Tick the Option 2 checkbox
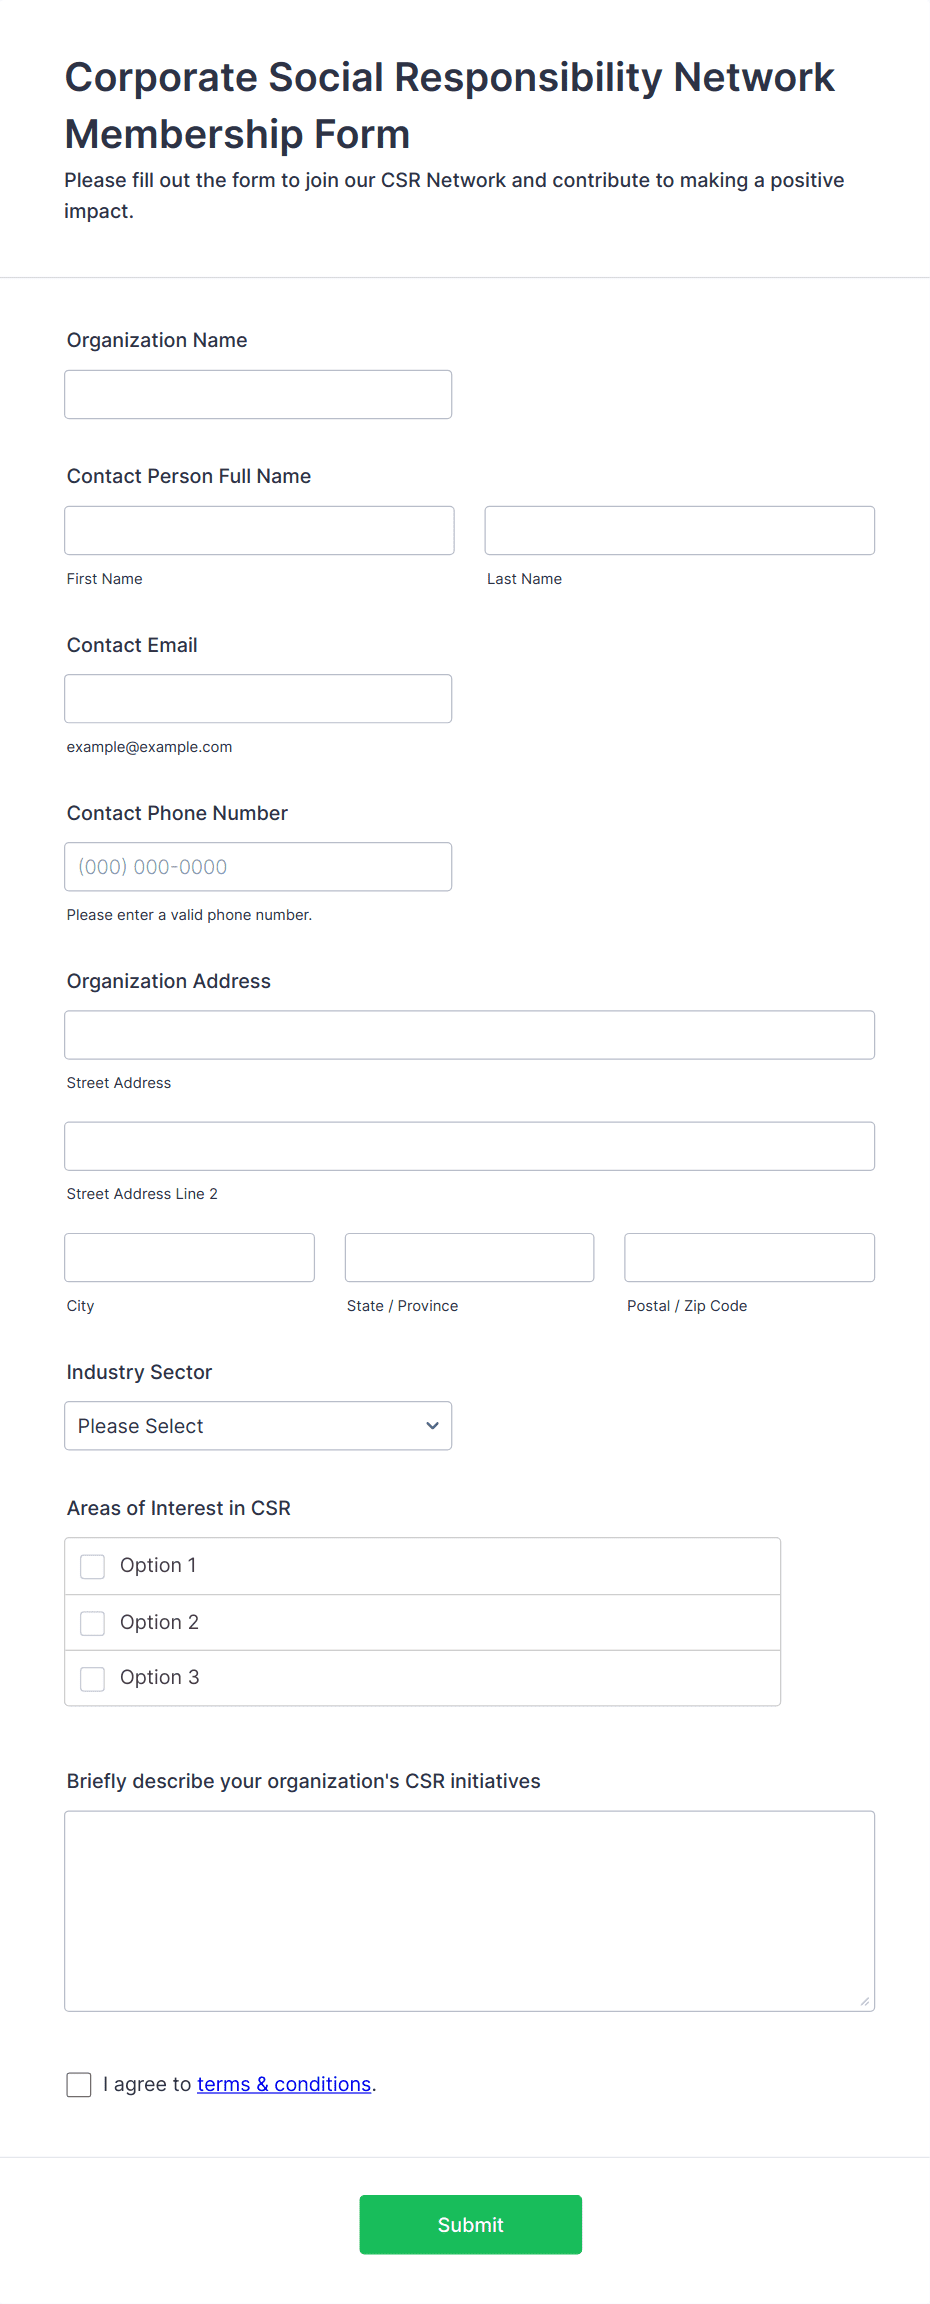 tap(93, 1623)
